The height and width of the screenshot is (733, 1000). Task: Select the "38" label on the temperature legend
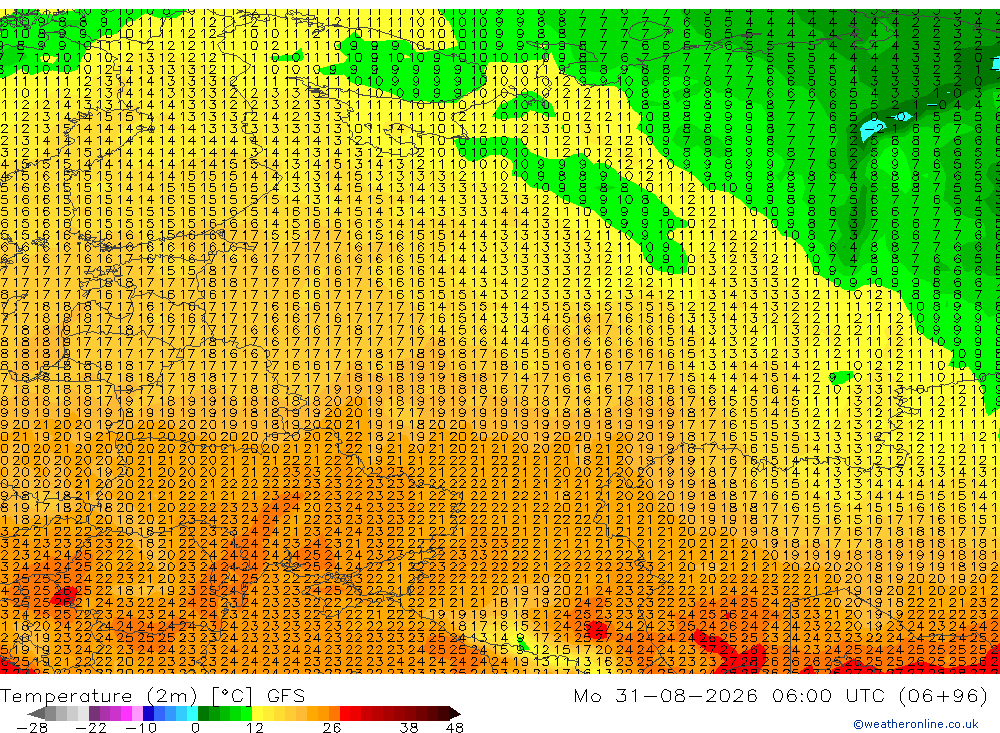point(409,728)
